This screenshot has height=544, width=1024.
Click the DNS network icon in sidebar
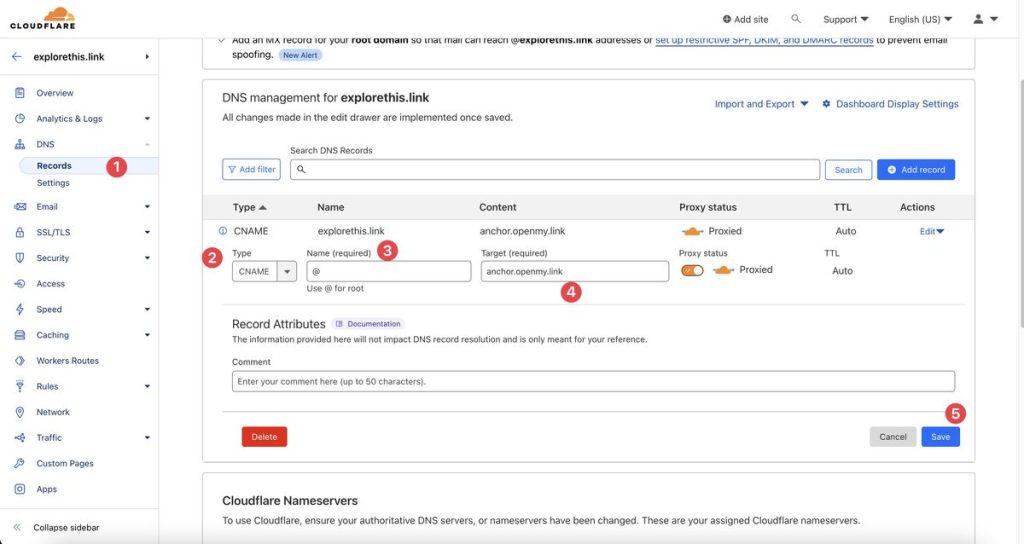pos(20,144)
